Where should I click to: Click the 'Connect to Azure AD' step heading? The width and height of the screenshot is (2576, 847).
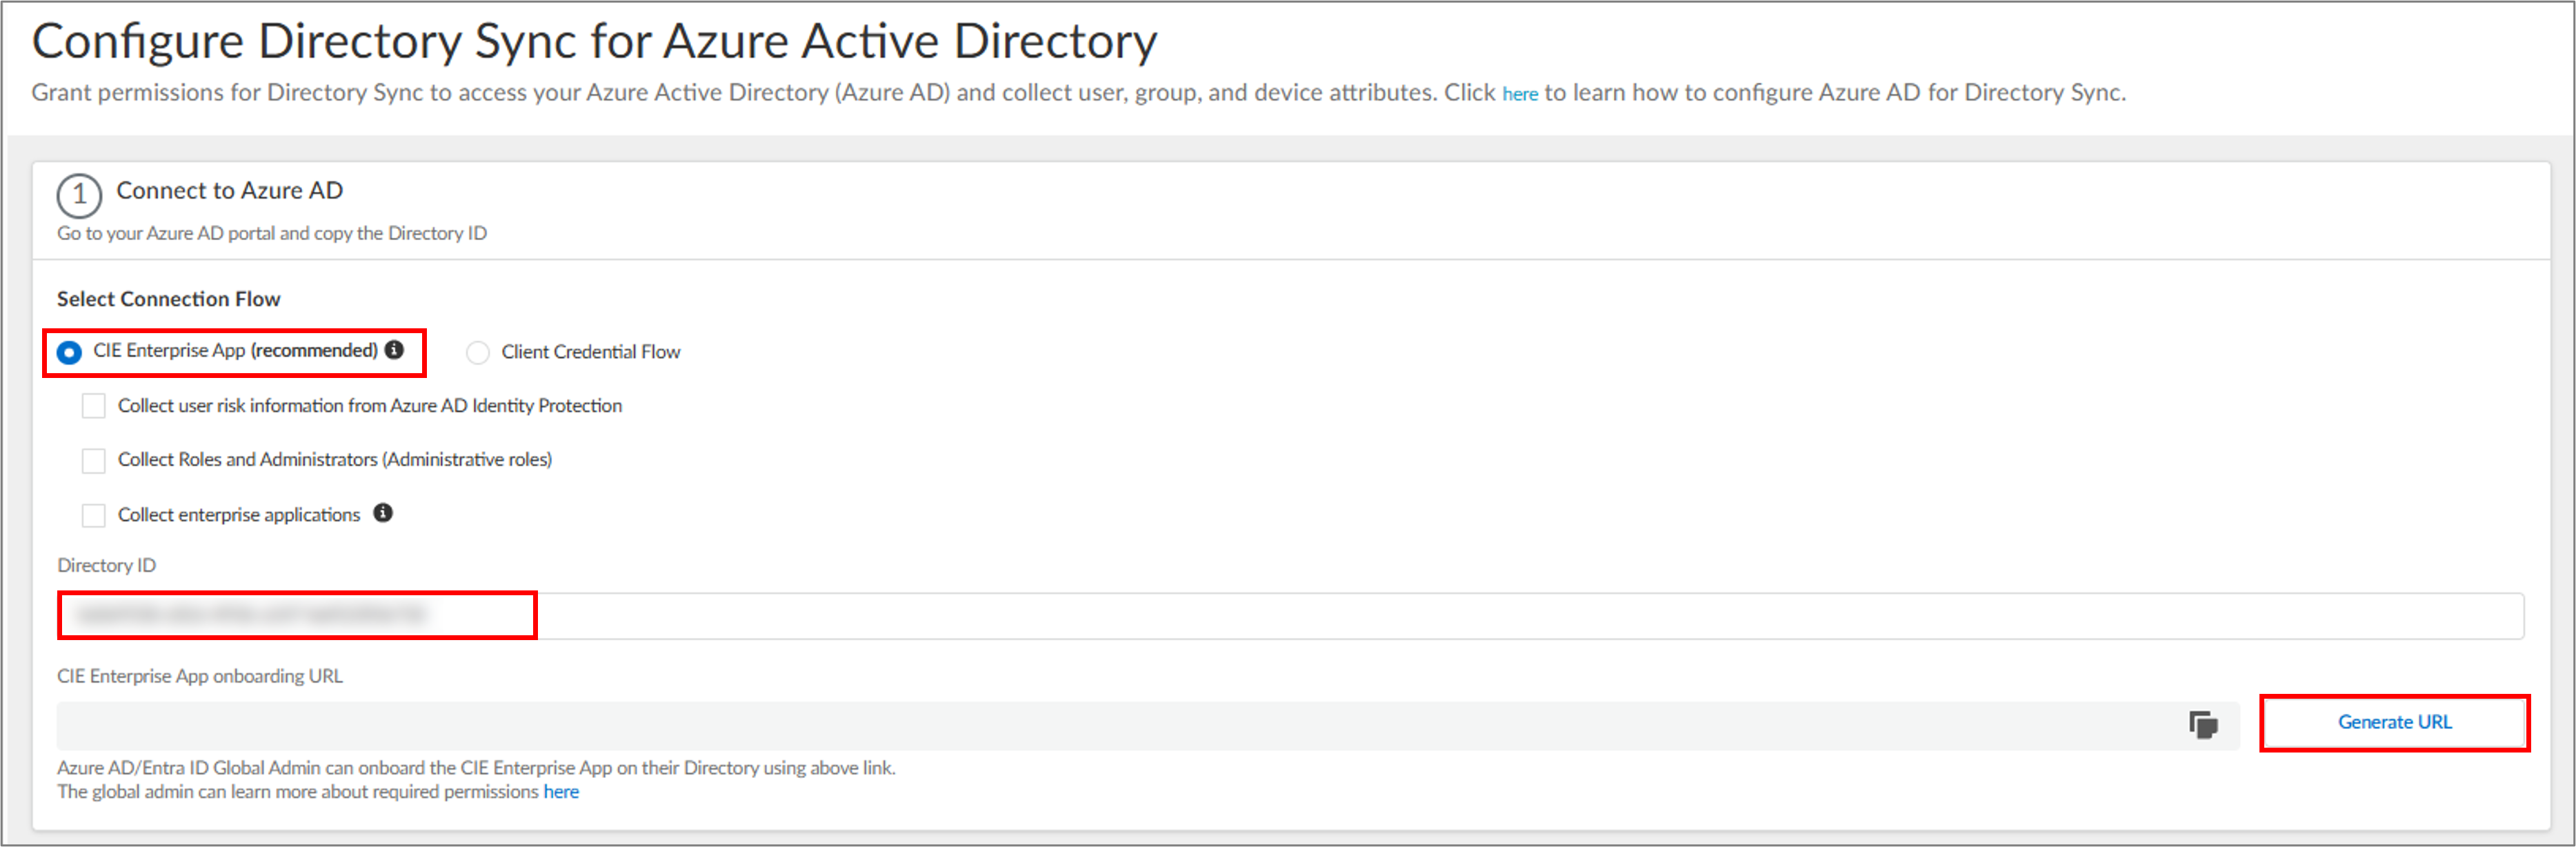(x=229, y=190)
